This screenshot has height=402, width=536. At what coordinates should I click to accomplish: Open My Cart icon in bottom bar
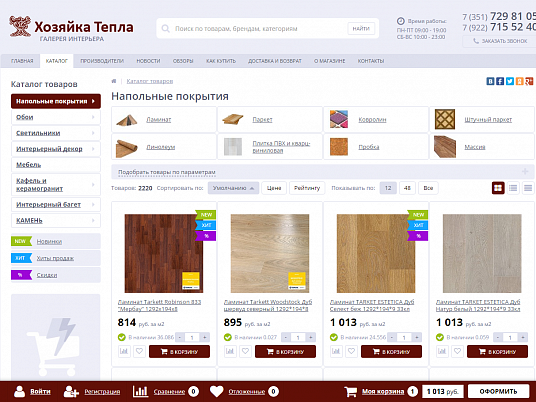point(350,391)
